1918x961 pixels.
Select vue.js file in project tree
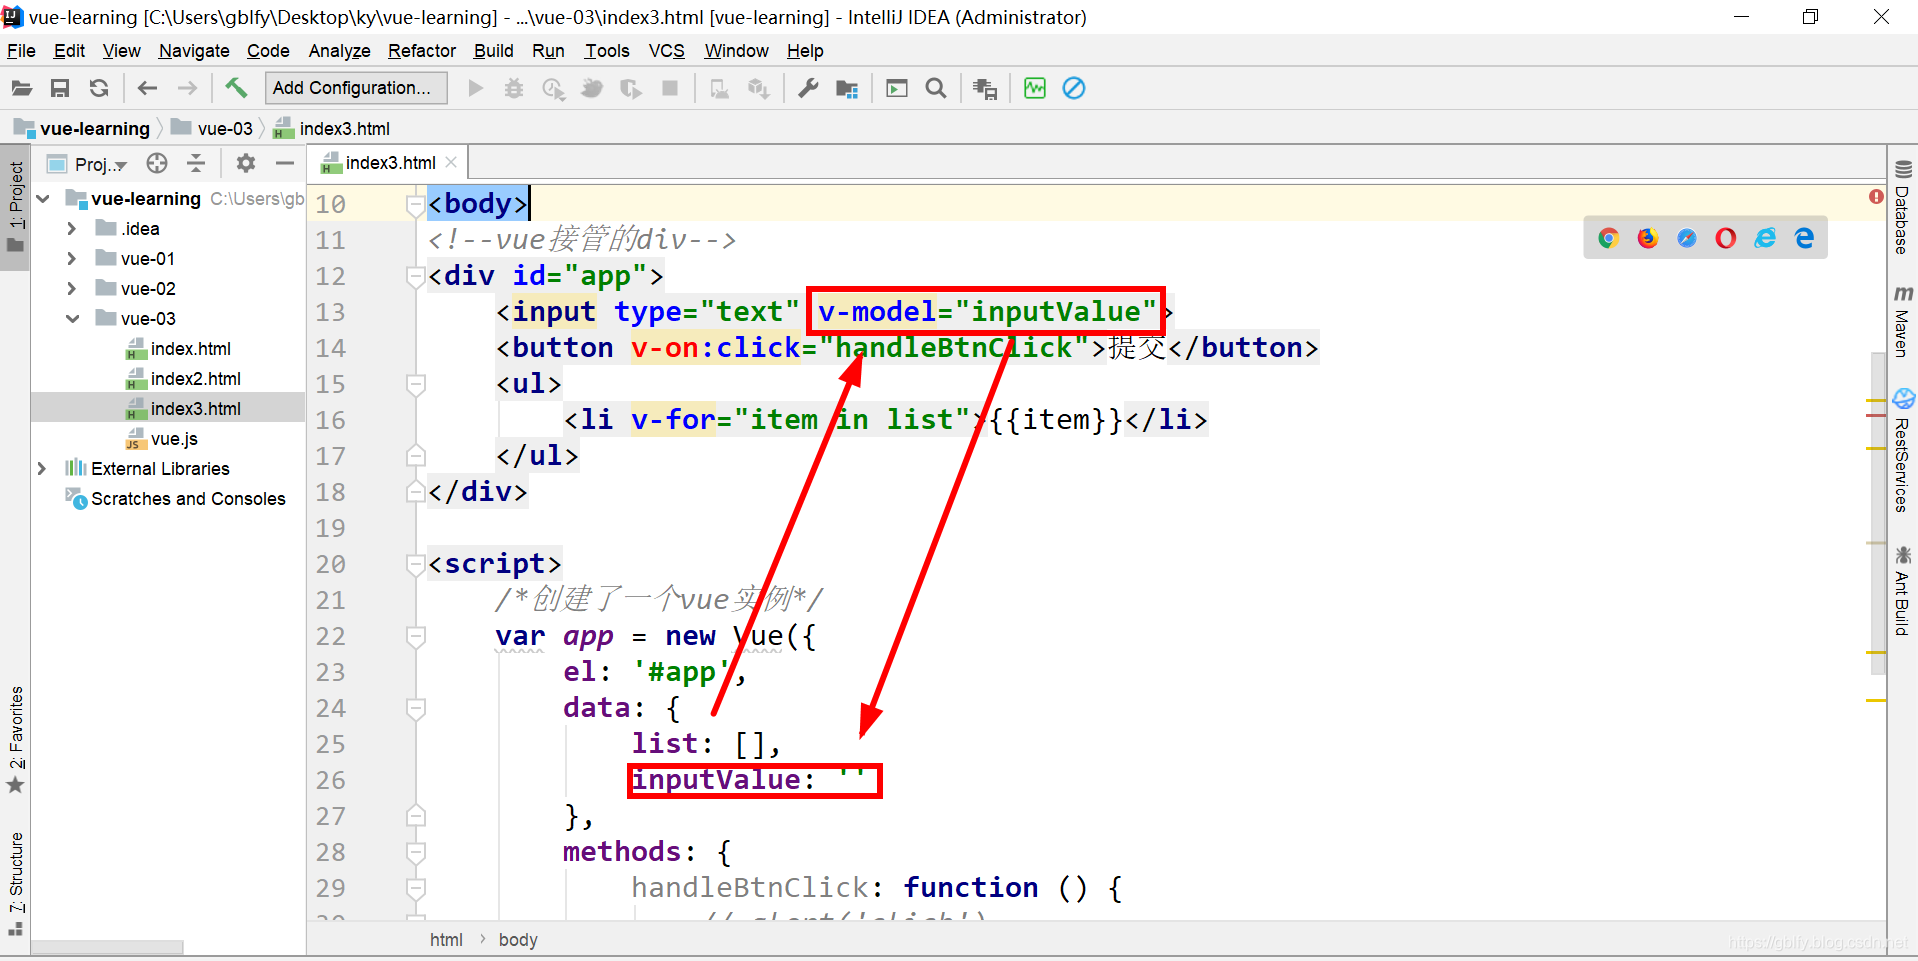click(174, 439)
